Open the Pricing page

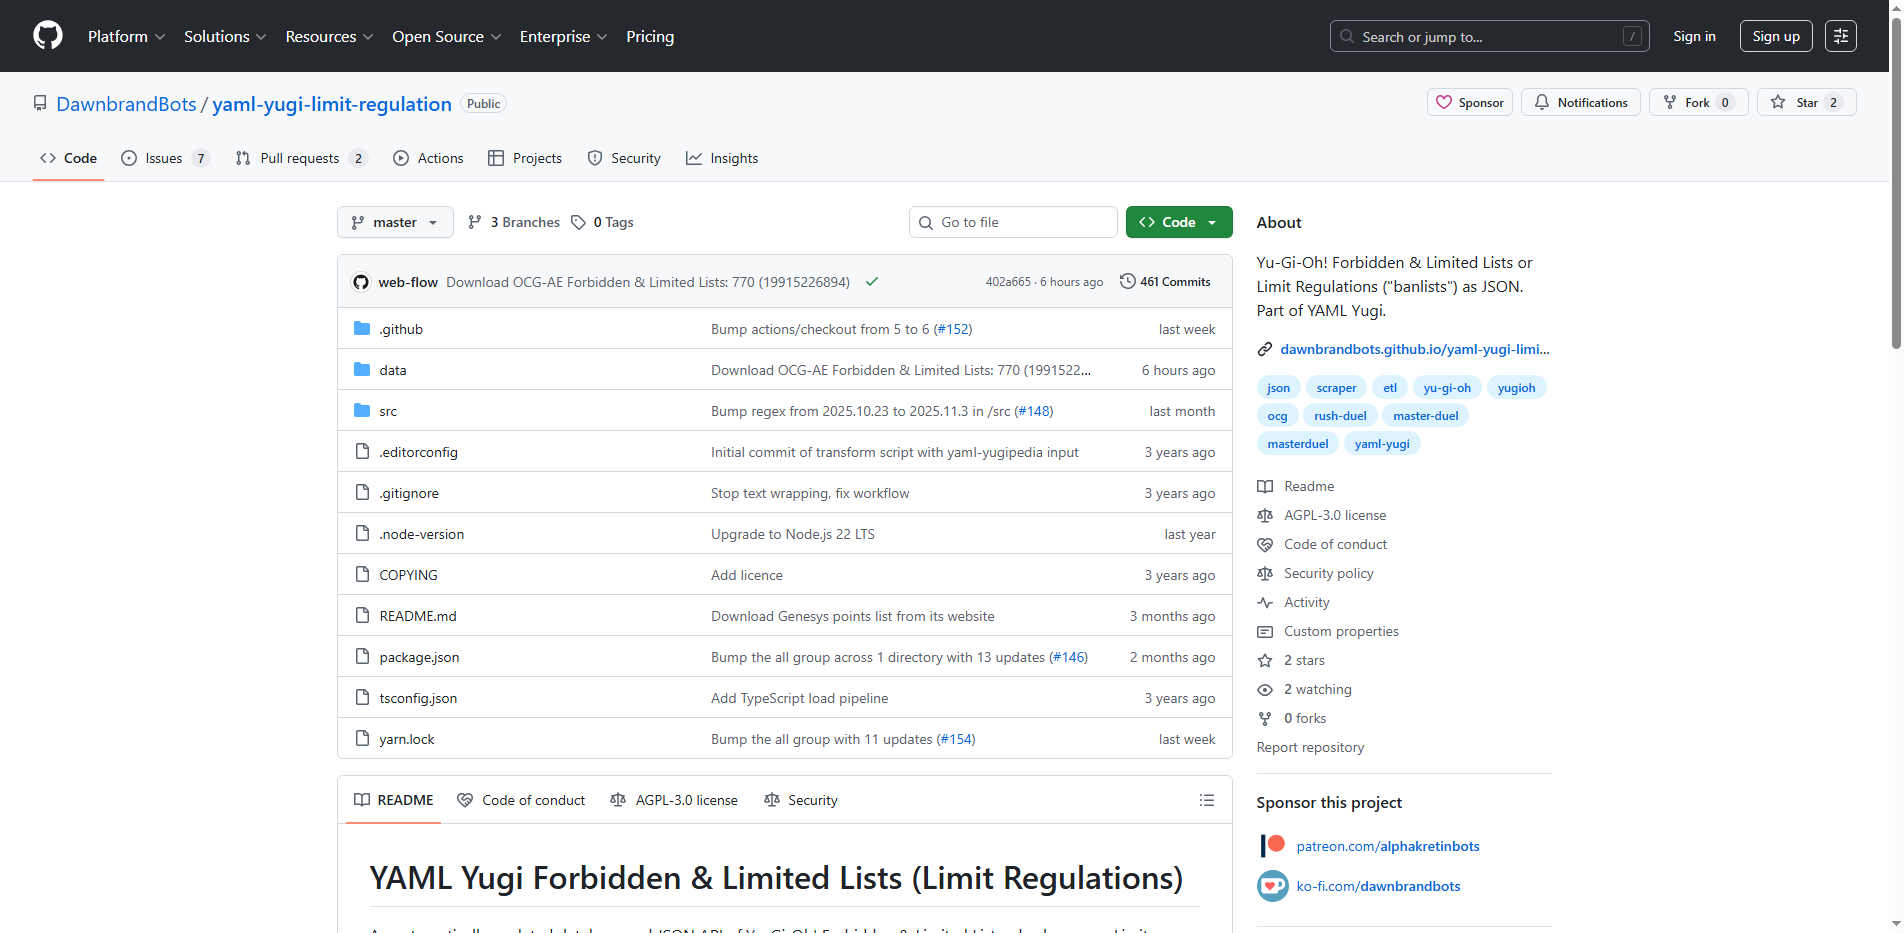(x=650, y=36)
